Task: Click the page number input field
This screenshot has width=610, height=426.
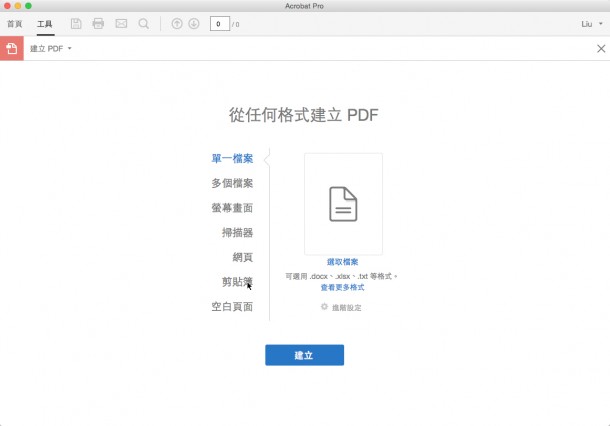Action: (218, 23)
